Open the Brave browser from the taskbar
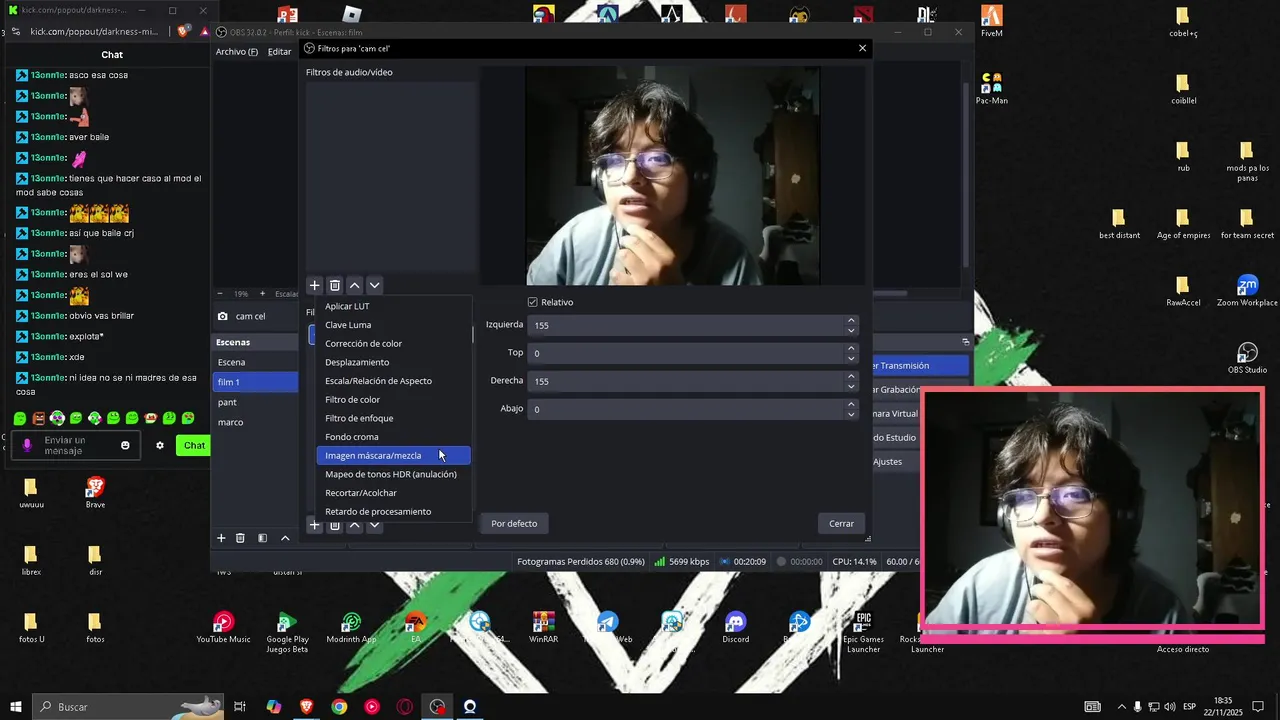This screenshot has width=1280, height=720. coord(306,707)
